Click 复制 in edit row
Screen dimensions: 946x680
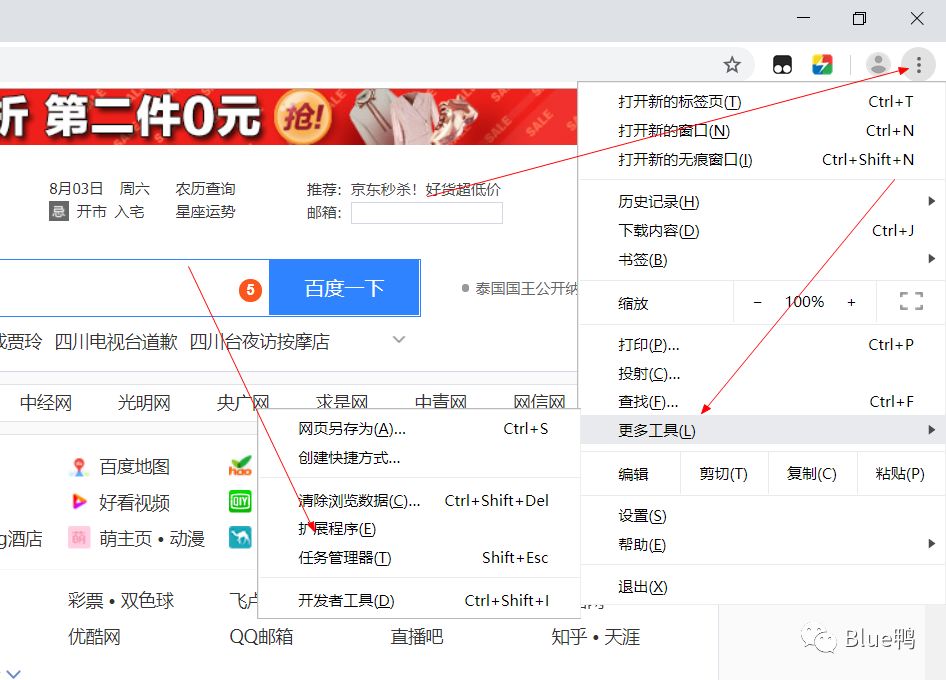(811, 474)
